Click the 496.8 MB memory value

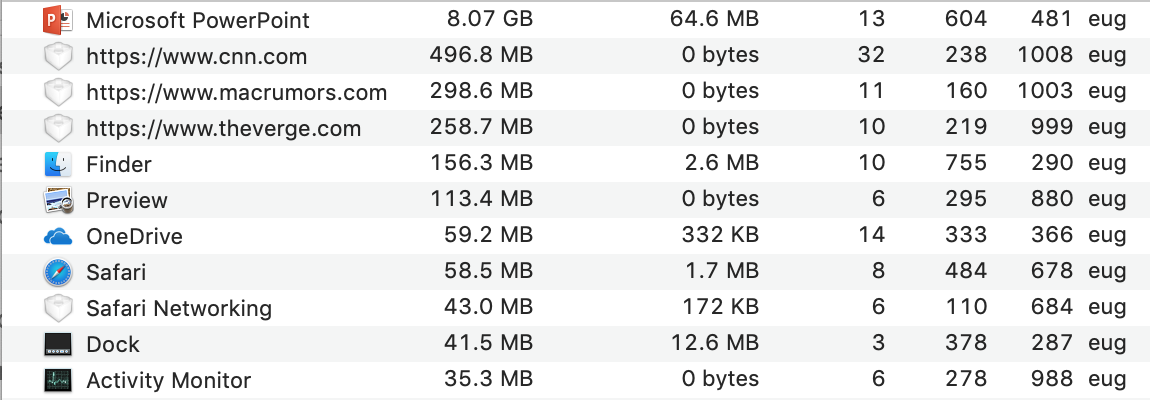tap(480, 56)
